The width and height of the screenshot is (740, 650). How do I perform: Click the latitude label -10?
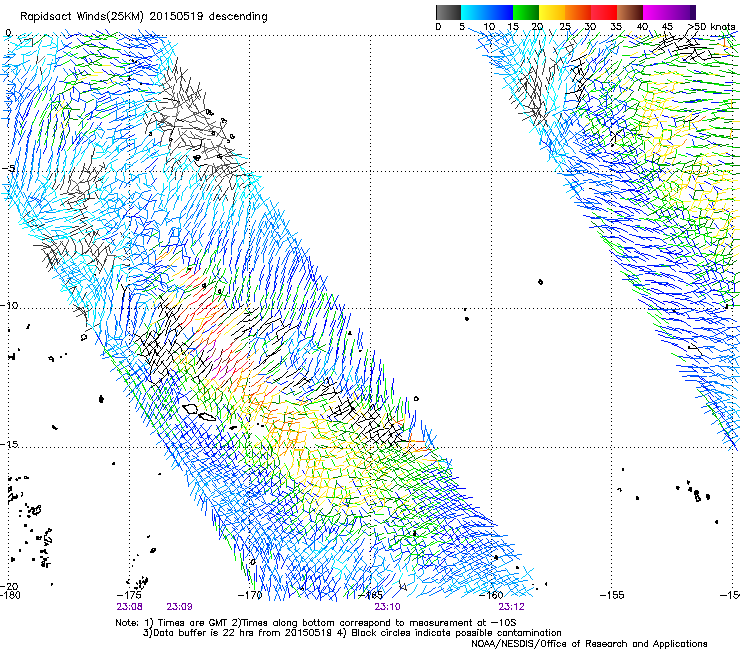(x=9, y=305)
